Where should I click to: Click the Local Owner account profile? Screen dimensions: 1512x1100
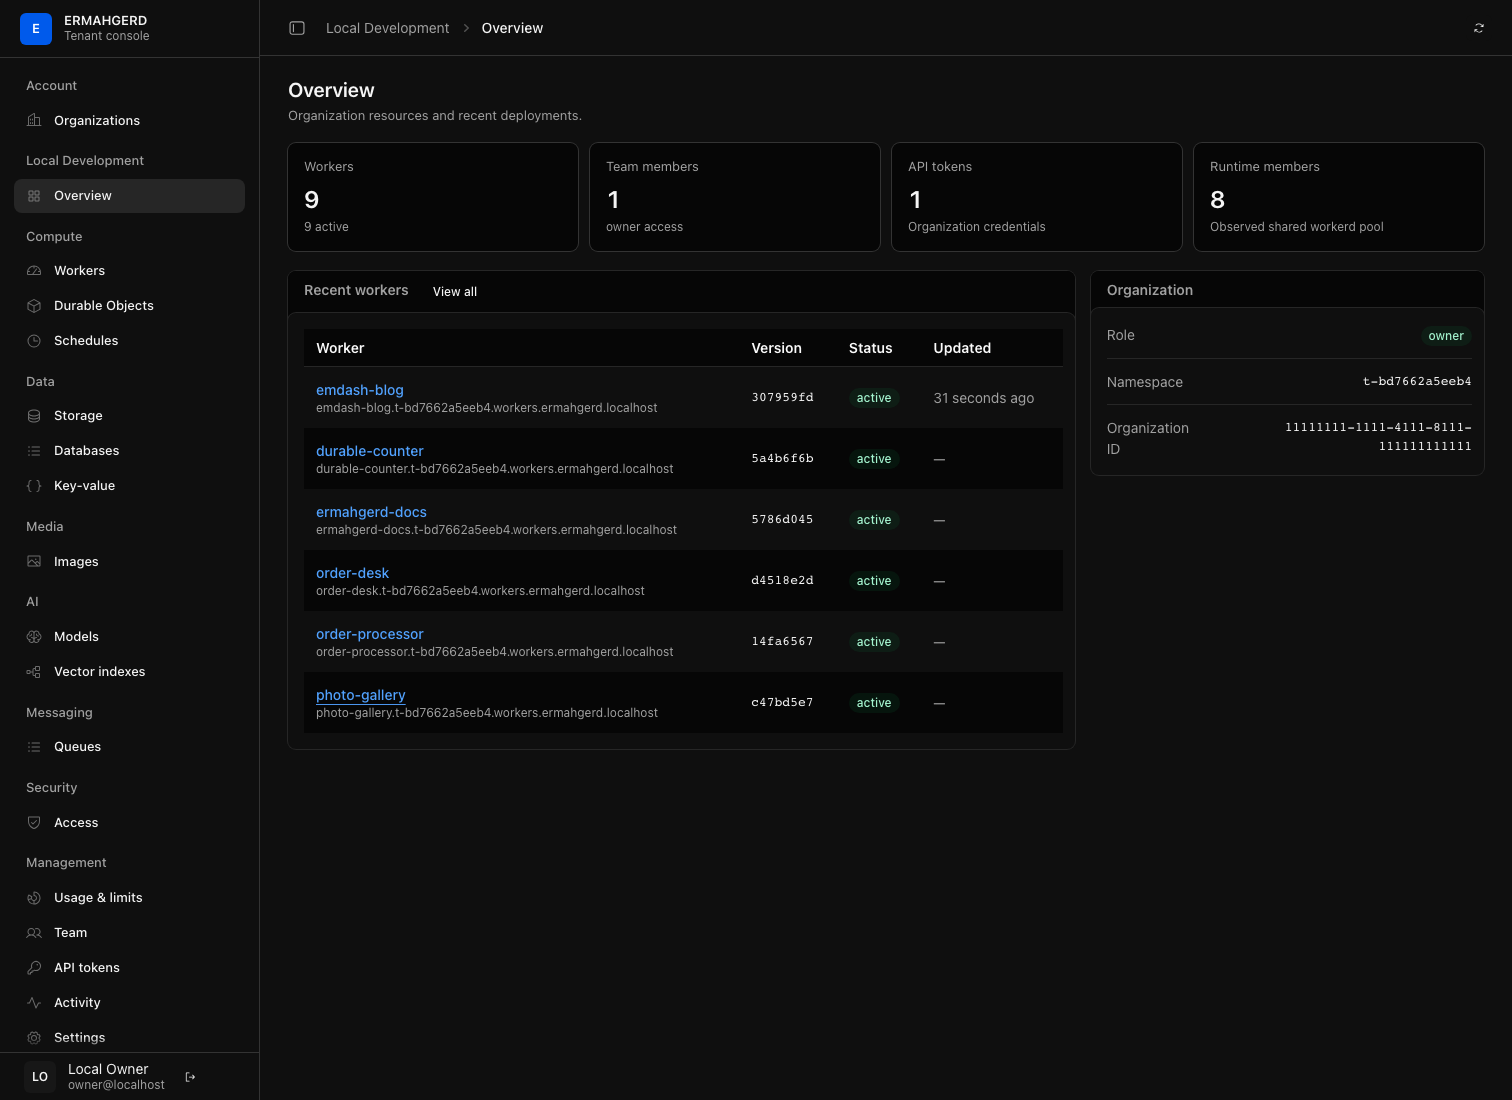click(97, 1077)
